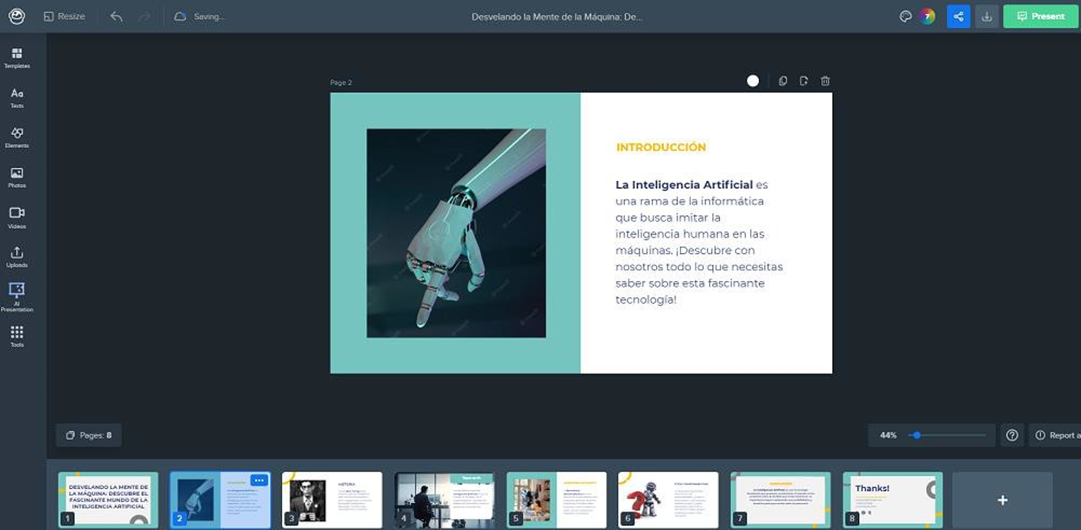The width and height of the screenshot is (1081, 530).
Task: Click the undo arrow
Action: click(x=117, y=17)
